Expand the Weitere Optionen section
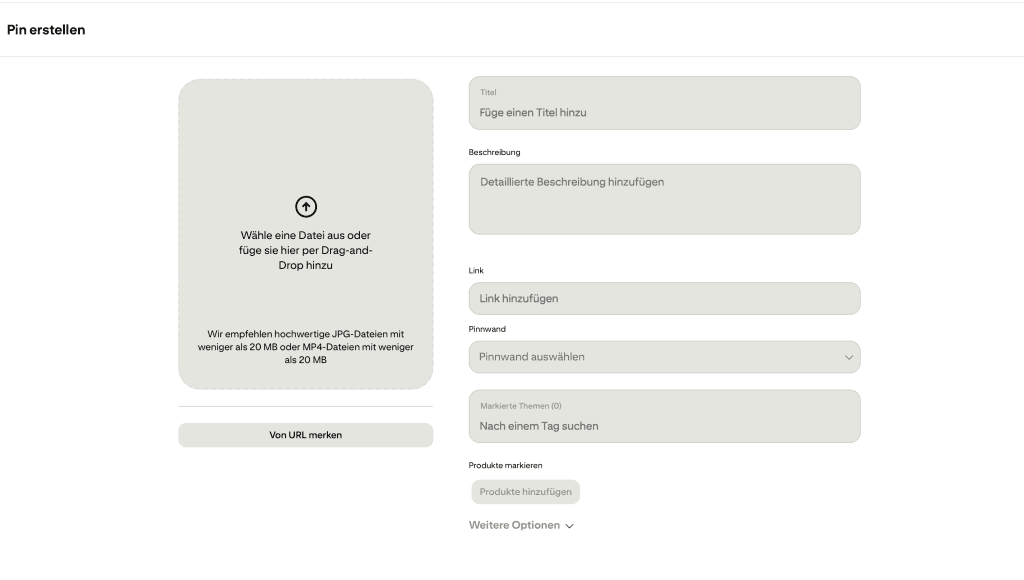The width and height of the screenshot is (1024, 580). pyautogui.click(x=515, y=525)
